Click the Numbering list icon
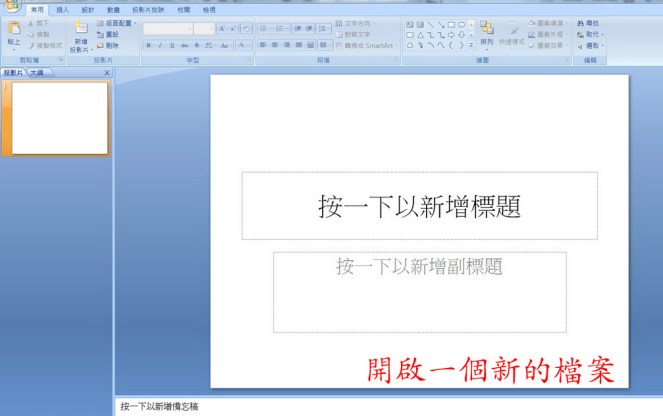Image resolution: width=663 pixels, height=416 pixels. 281,28
